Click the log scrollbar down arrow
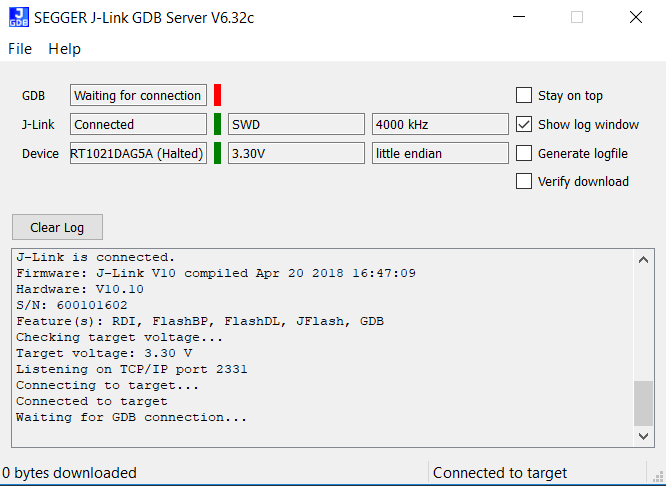 [644, 436]
